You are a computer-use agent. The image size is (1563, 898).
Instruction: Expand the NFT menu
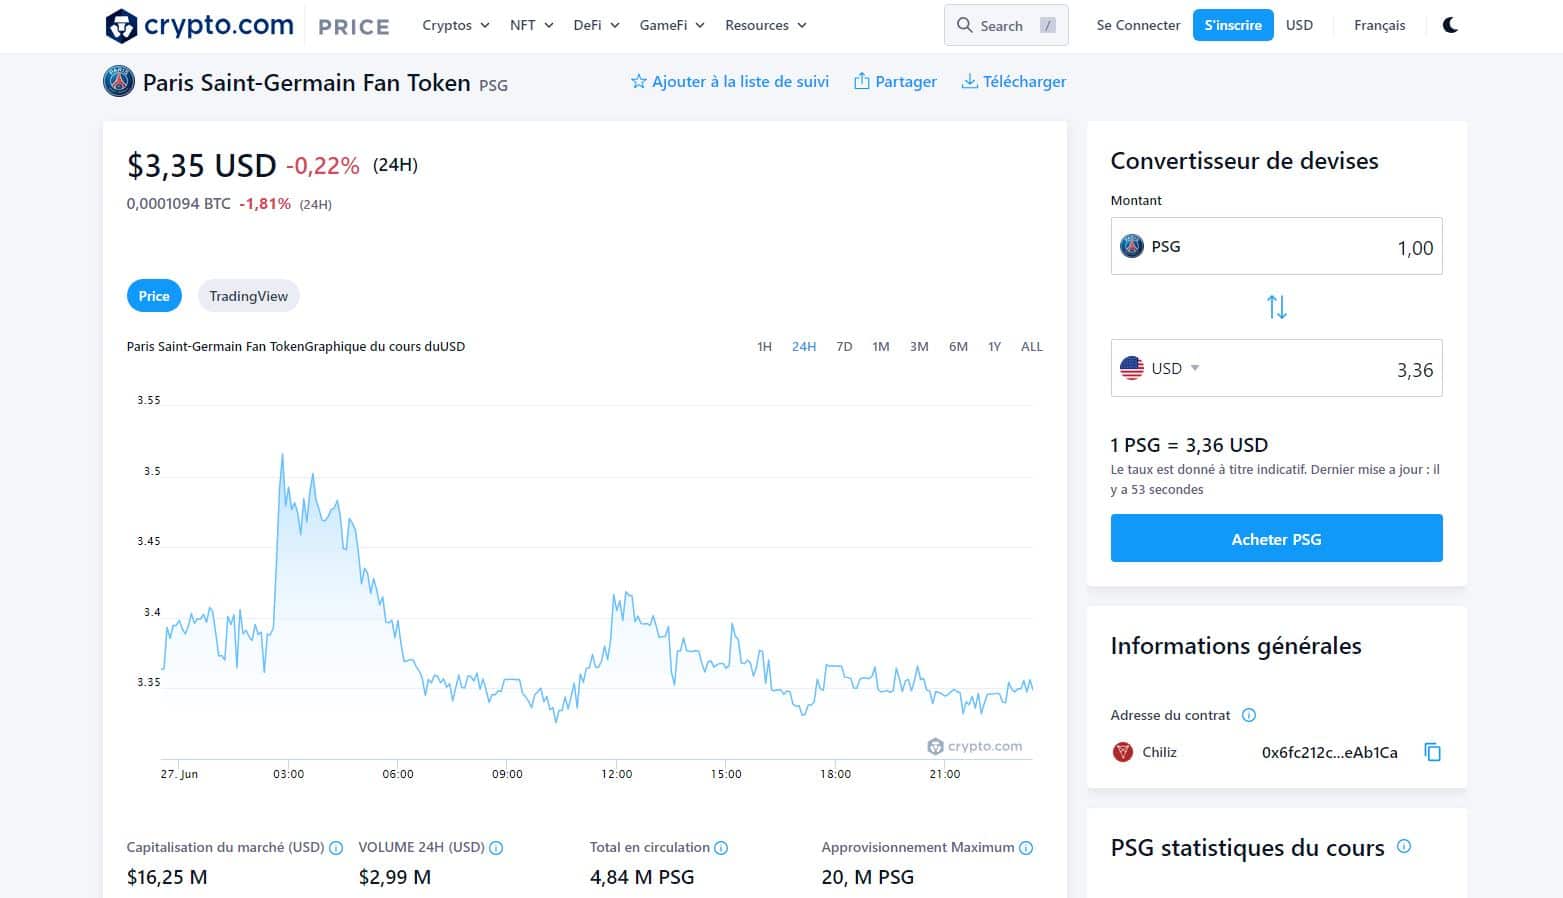click(x=531, y=25)
